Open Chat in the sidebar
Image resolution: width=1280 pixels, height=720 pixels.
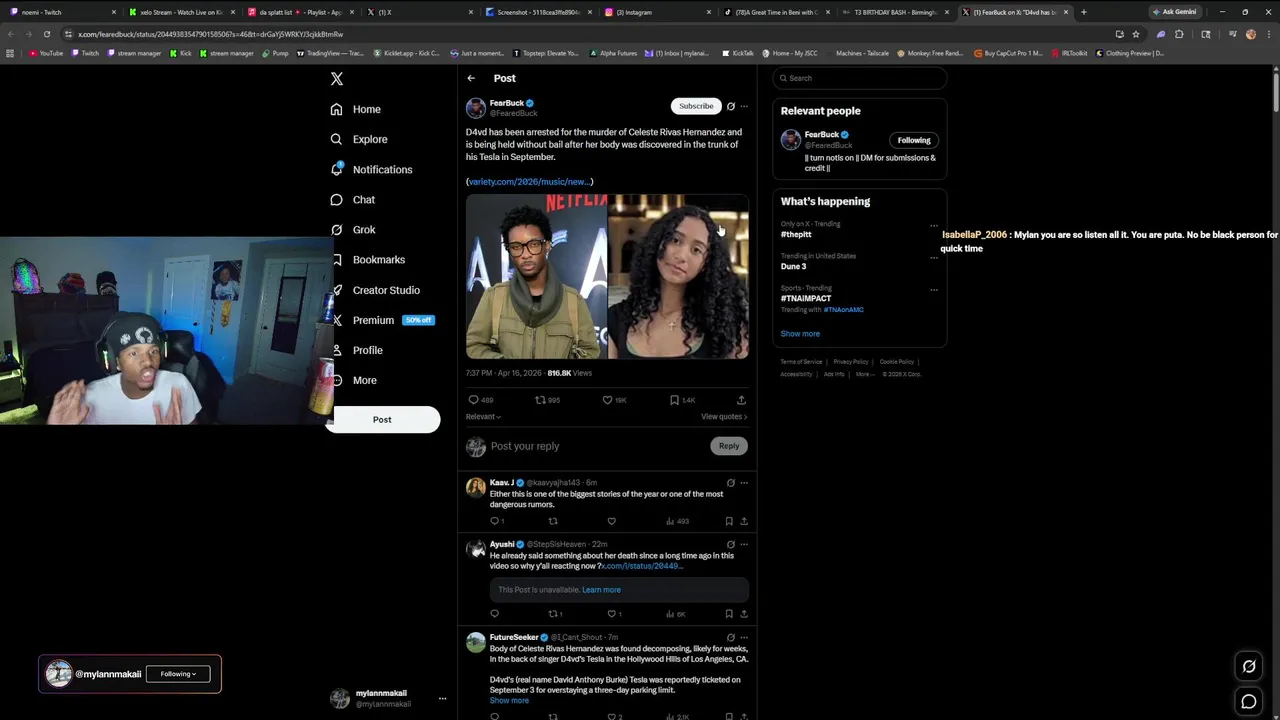tap(353, 199)
